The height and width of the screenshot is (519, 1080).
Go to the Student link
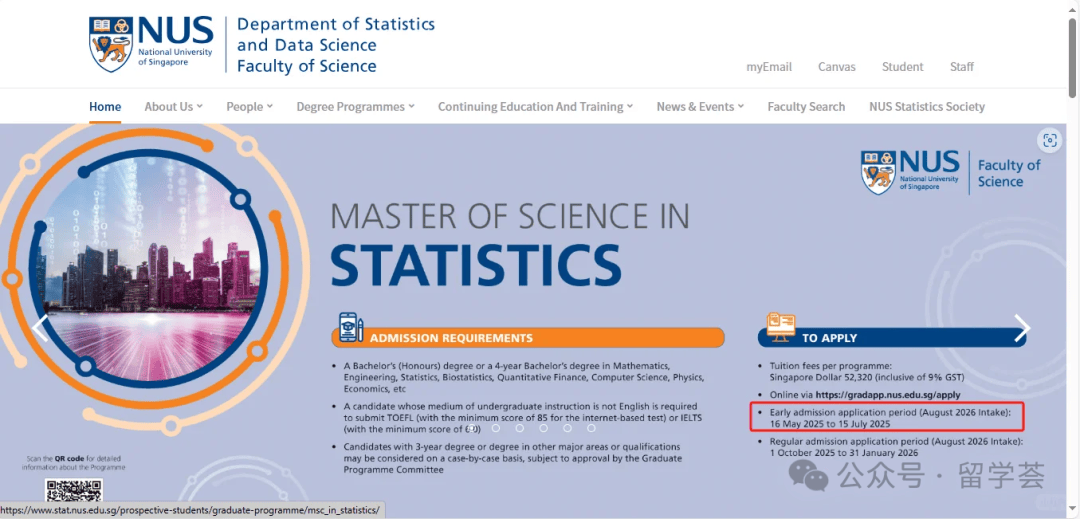click(902, 67)
